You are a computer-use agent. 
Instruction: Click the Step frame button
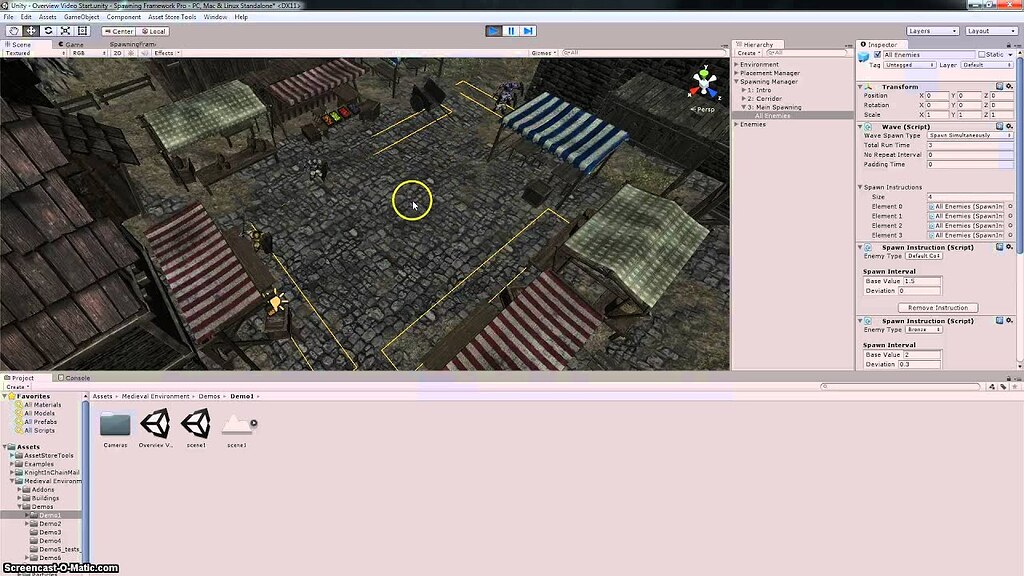[x=527, y=31]
